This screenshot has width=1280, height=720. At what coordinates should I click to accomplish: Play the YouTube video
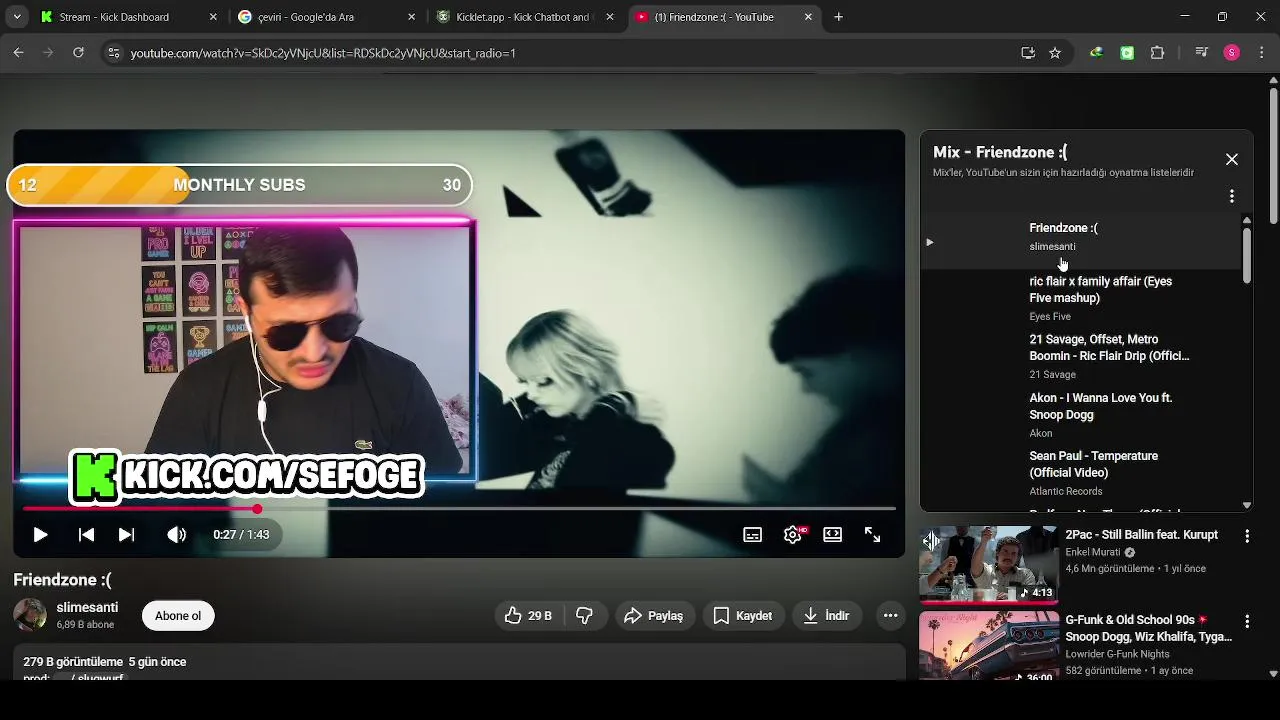(40, 535)
